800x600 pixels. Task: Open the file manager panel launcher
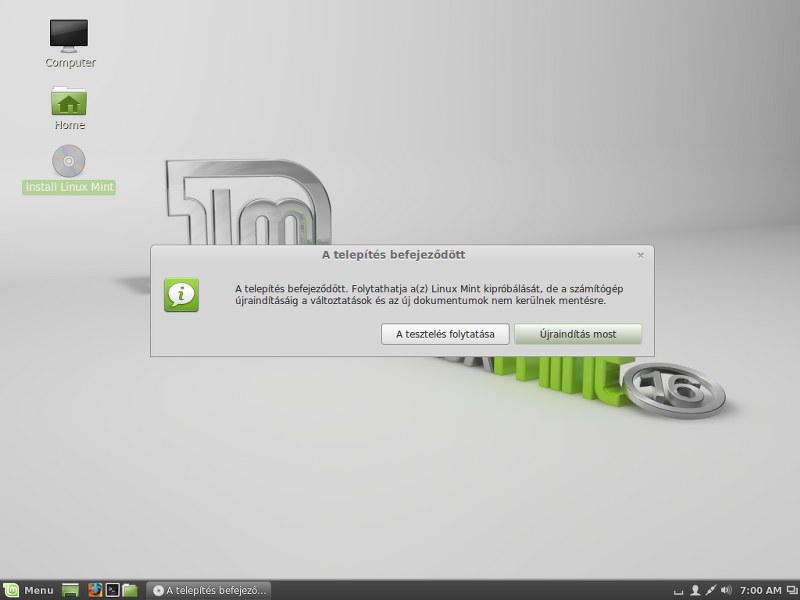point(130,590)
